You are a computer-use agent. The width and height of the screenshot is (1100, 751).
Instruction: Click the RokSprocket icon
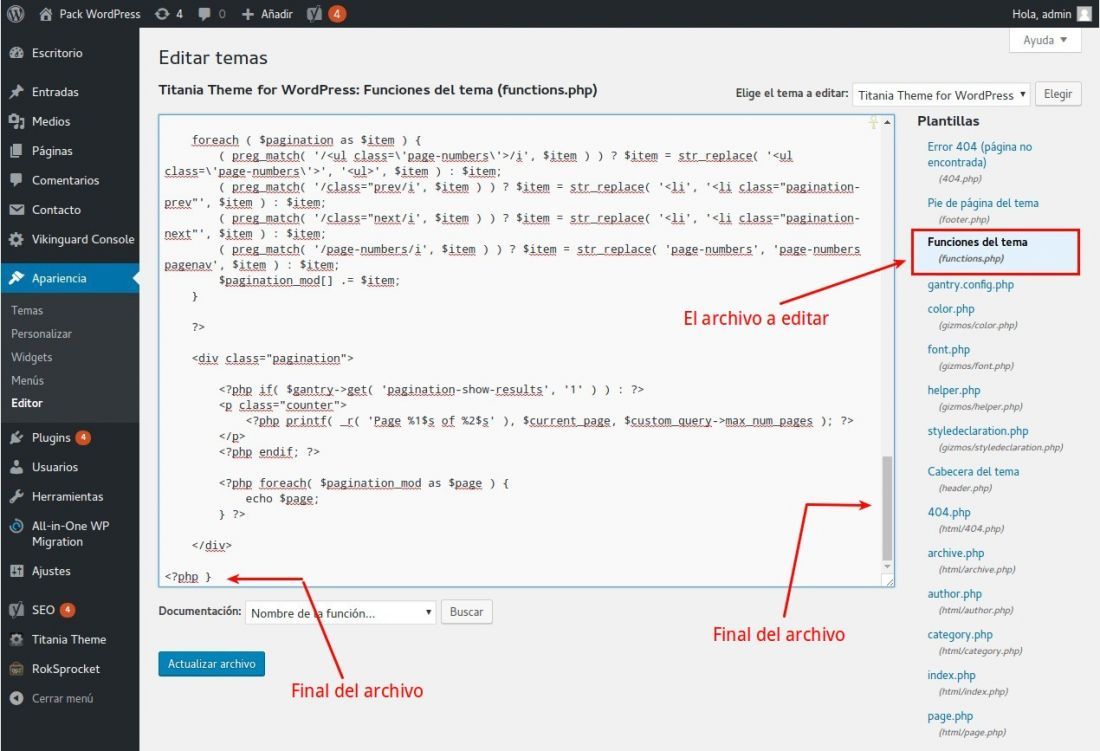pos(17,669)
